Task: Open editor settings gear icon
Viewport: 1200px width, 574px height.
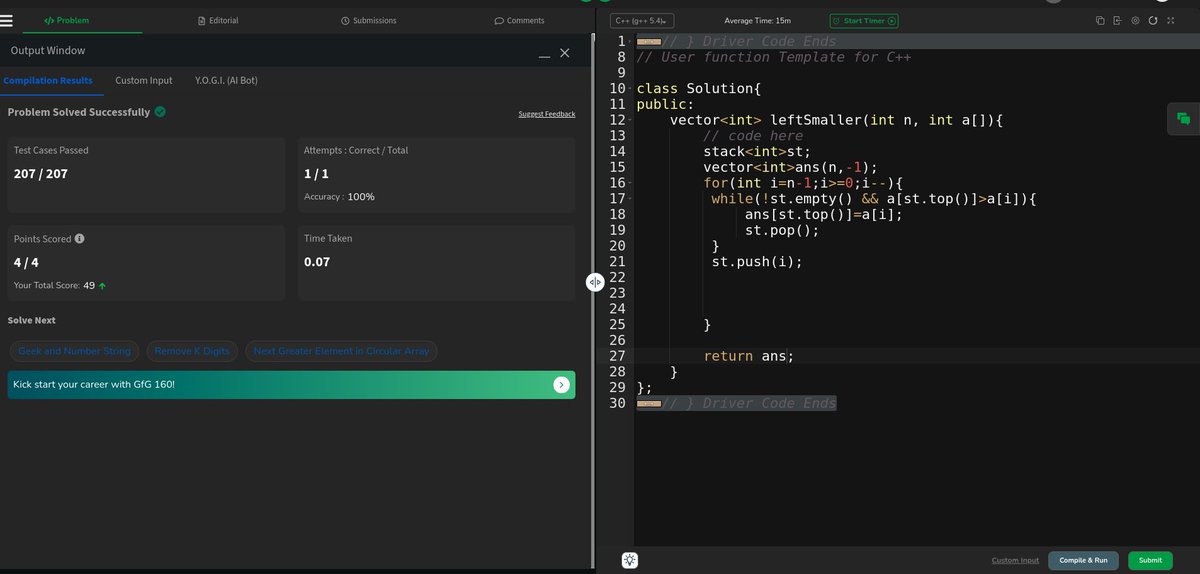Action: point(1135,20)
